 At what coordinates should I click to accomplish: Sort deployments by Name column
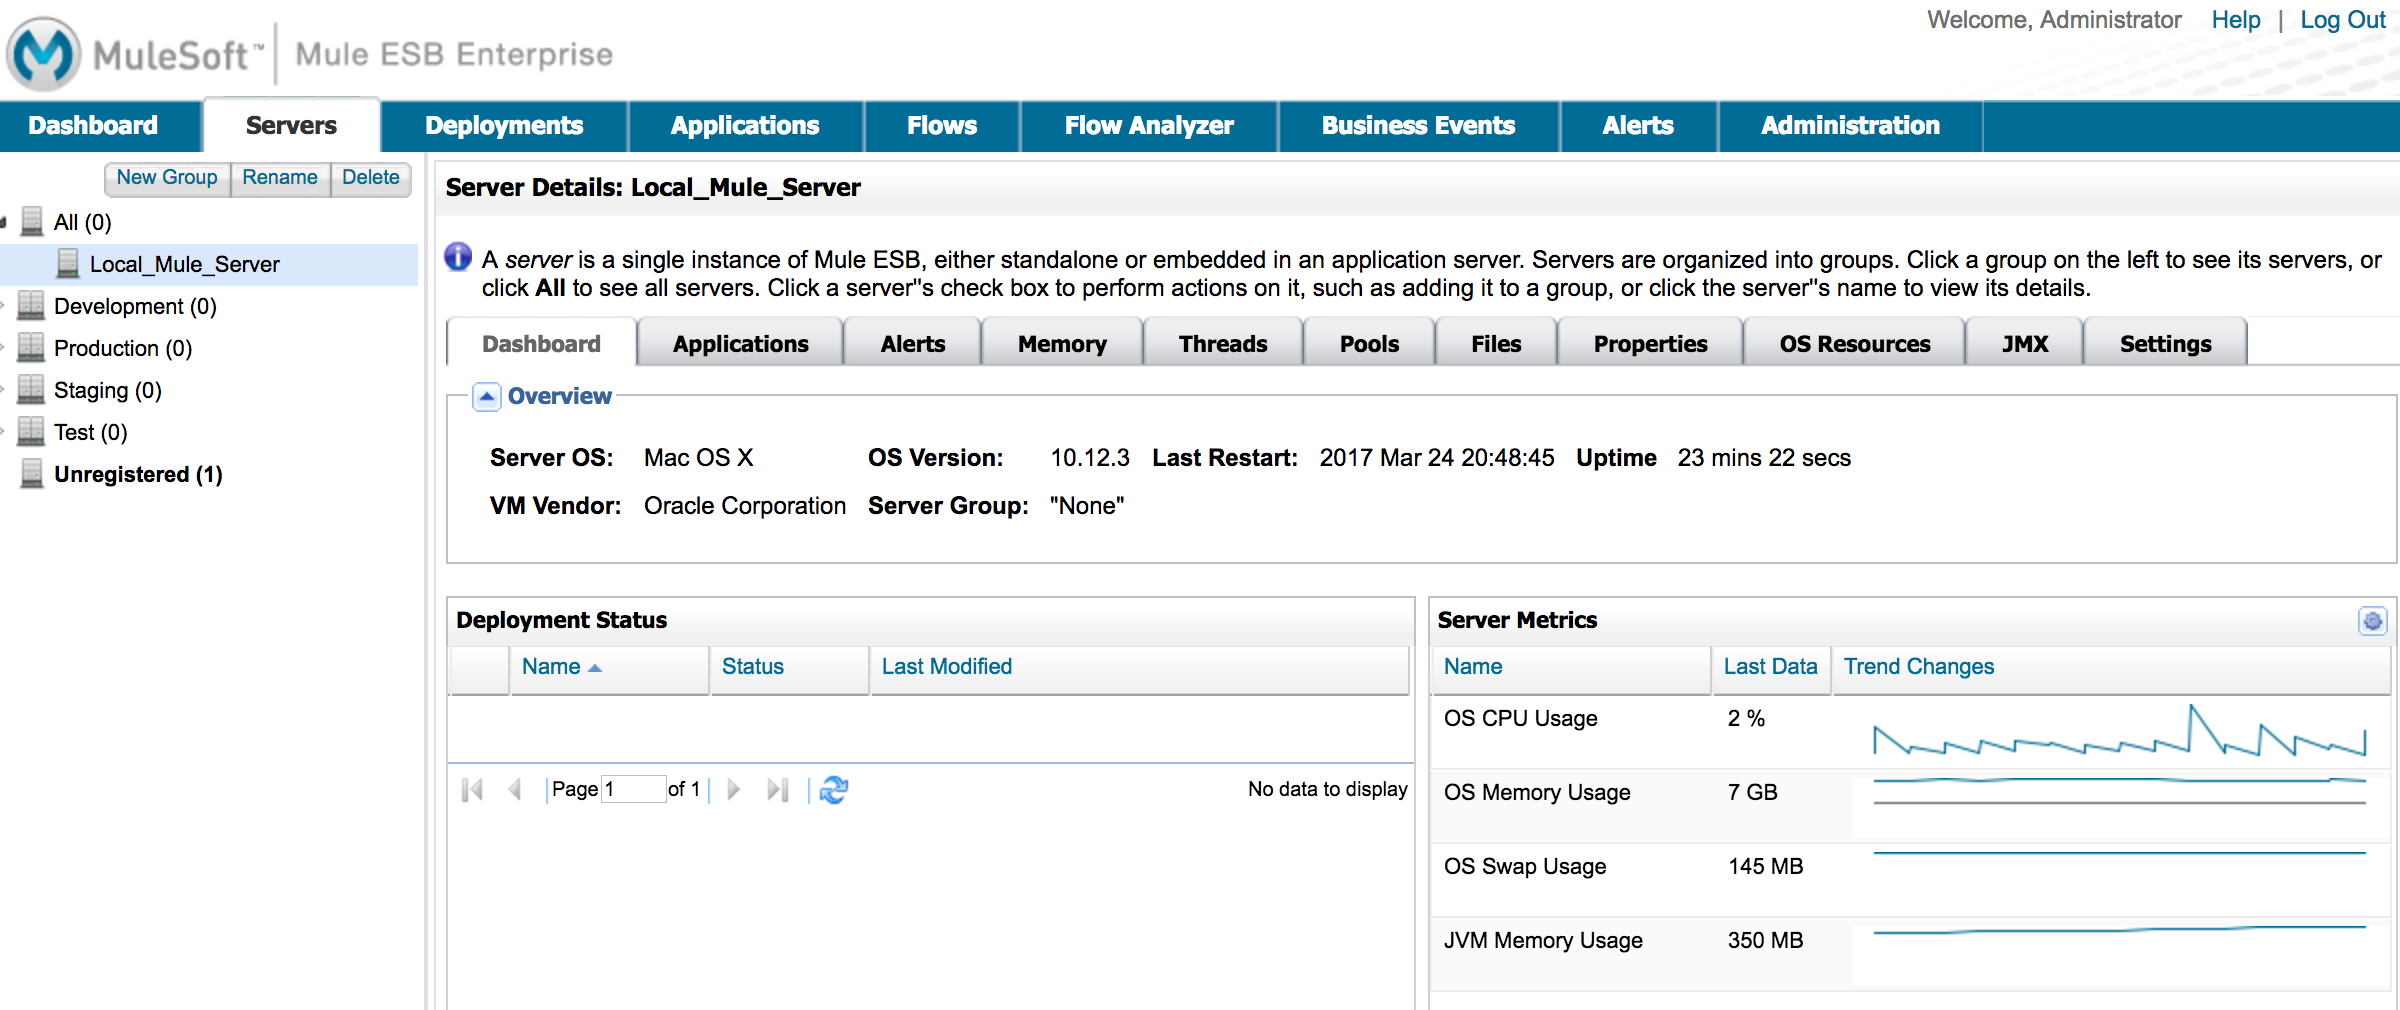pyautogui.click(x=552, y=667)
